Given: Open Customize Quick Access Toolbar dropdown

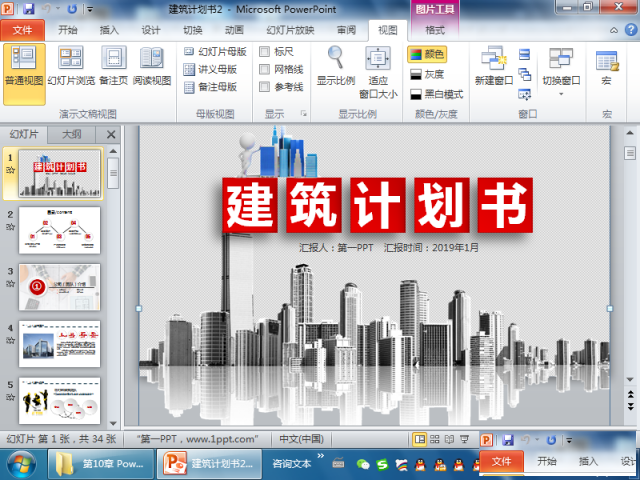Looking at the screenshot, I should coord(90,9).
